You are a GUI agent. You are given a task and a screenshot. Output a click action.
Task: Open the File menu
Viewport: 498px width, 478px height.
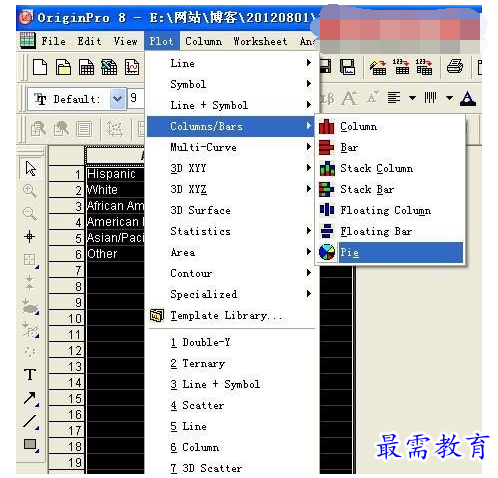coord(53,41)
